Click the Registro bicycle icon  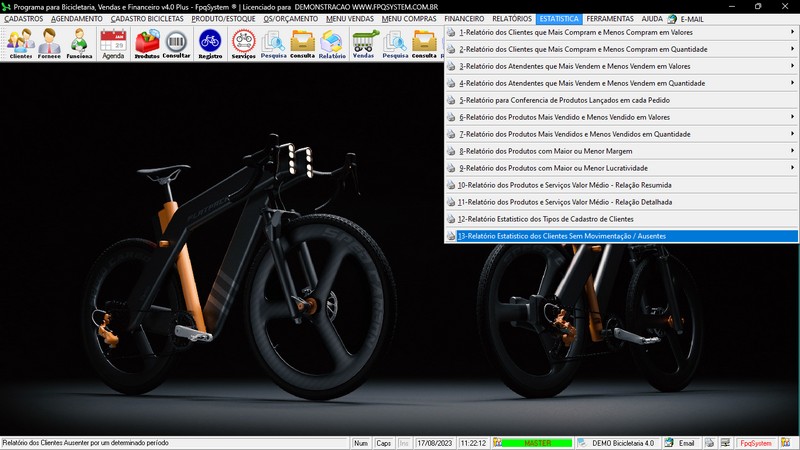[210, 44]
